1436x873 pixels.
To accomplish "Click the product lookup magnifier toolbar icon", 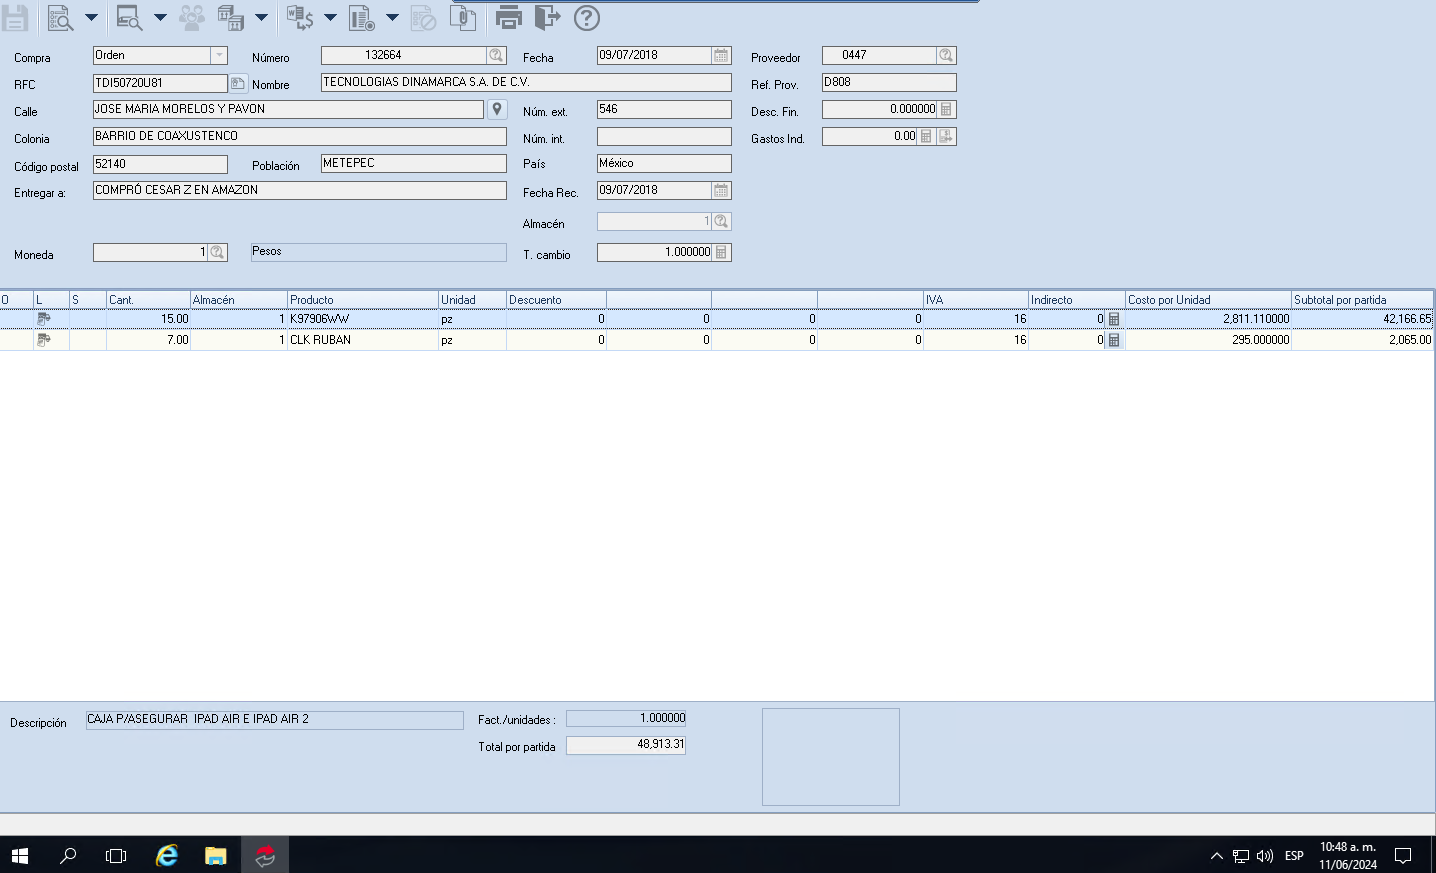I will tap(129, 17).
